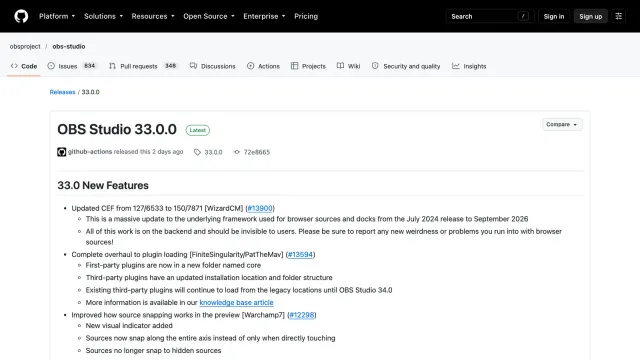Open the appearance settings icon
The image size is (640, 360).
(x=618, y=16)
